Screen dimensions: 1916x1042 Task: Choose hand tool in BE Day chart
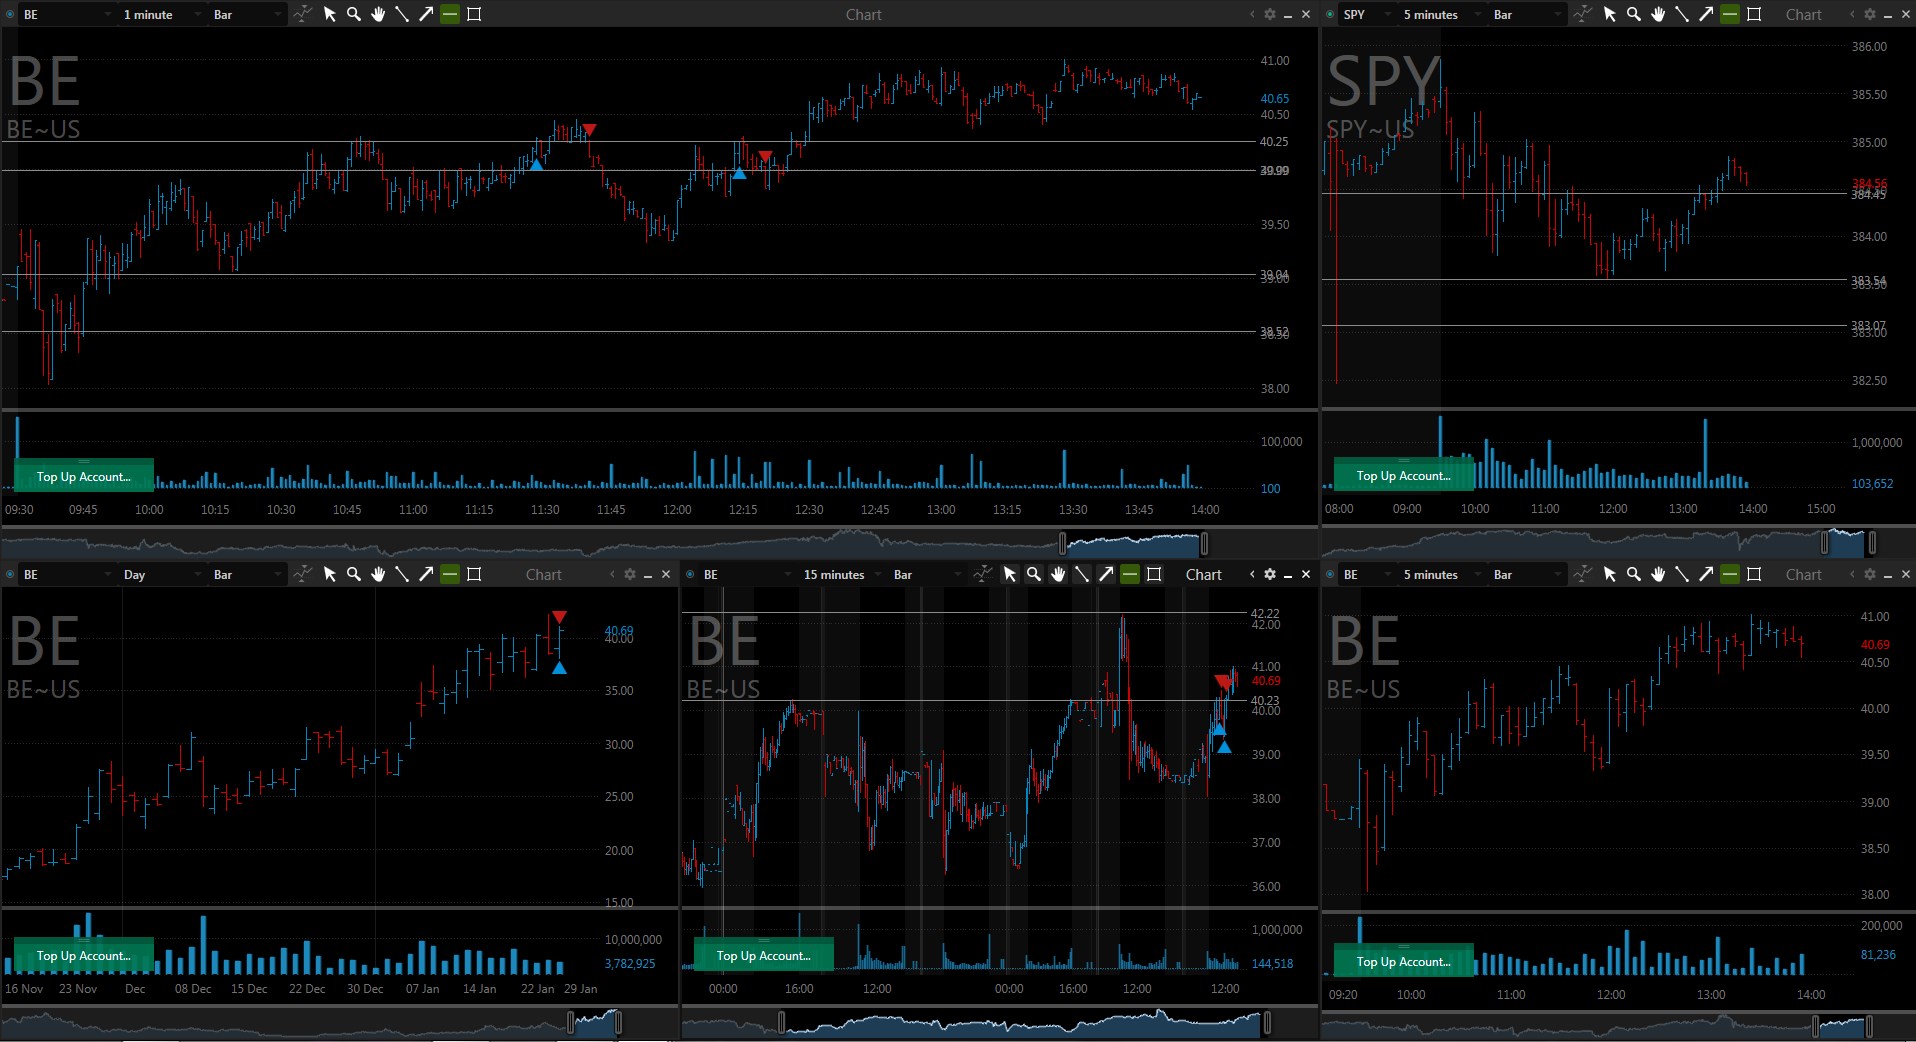pos(378,574)
